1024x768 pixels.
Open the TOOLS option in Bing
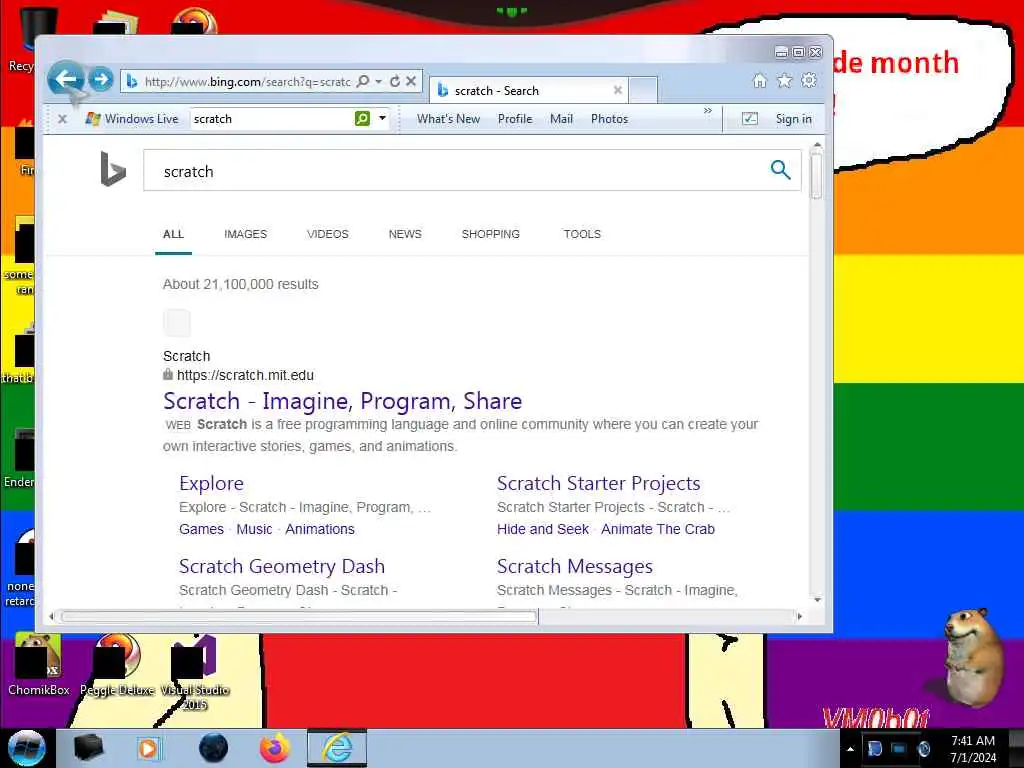click(582, 234)
